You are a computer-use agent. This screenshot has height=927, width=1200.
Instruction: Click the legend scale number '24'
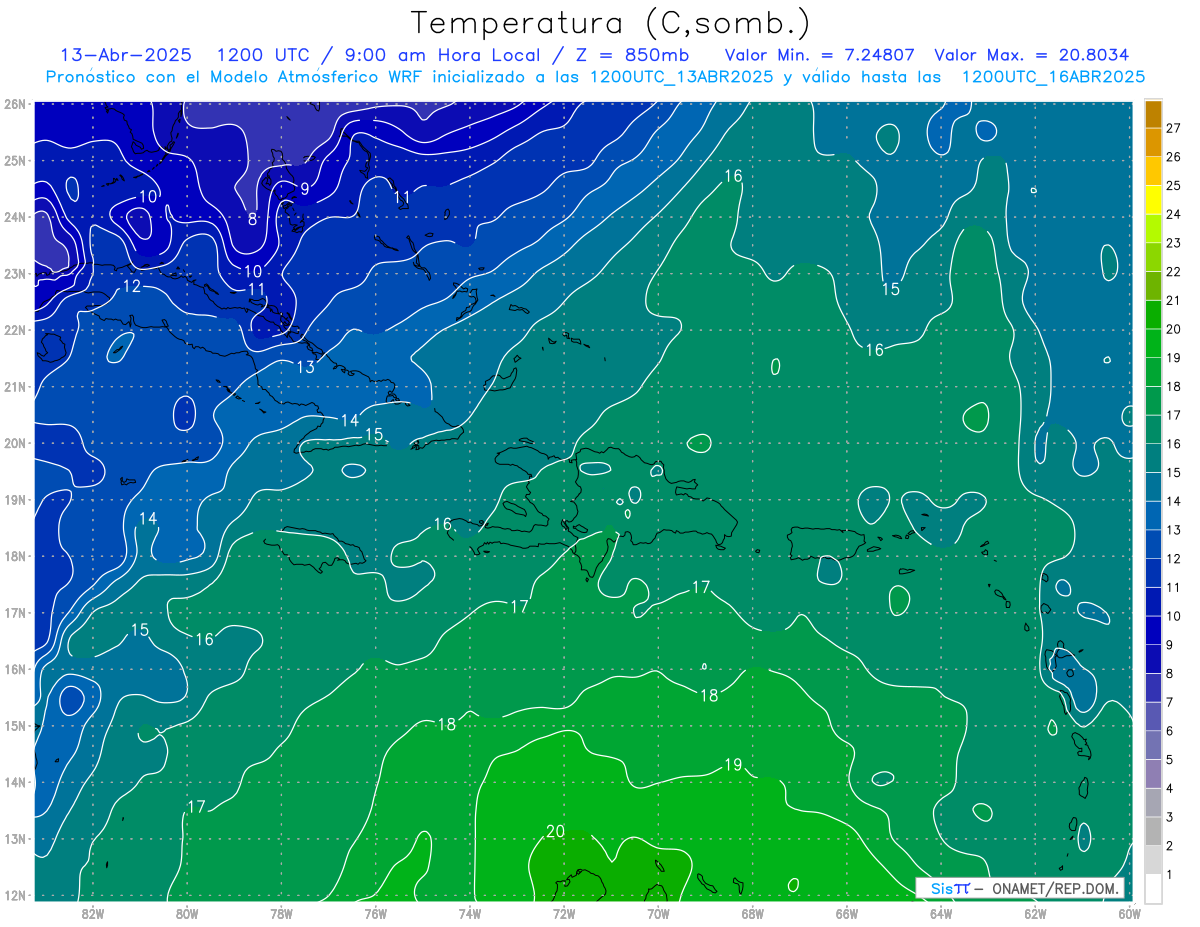1173,214
